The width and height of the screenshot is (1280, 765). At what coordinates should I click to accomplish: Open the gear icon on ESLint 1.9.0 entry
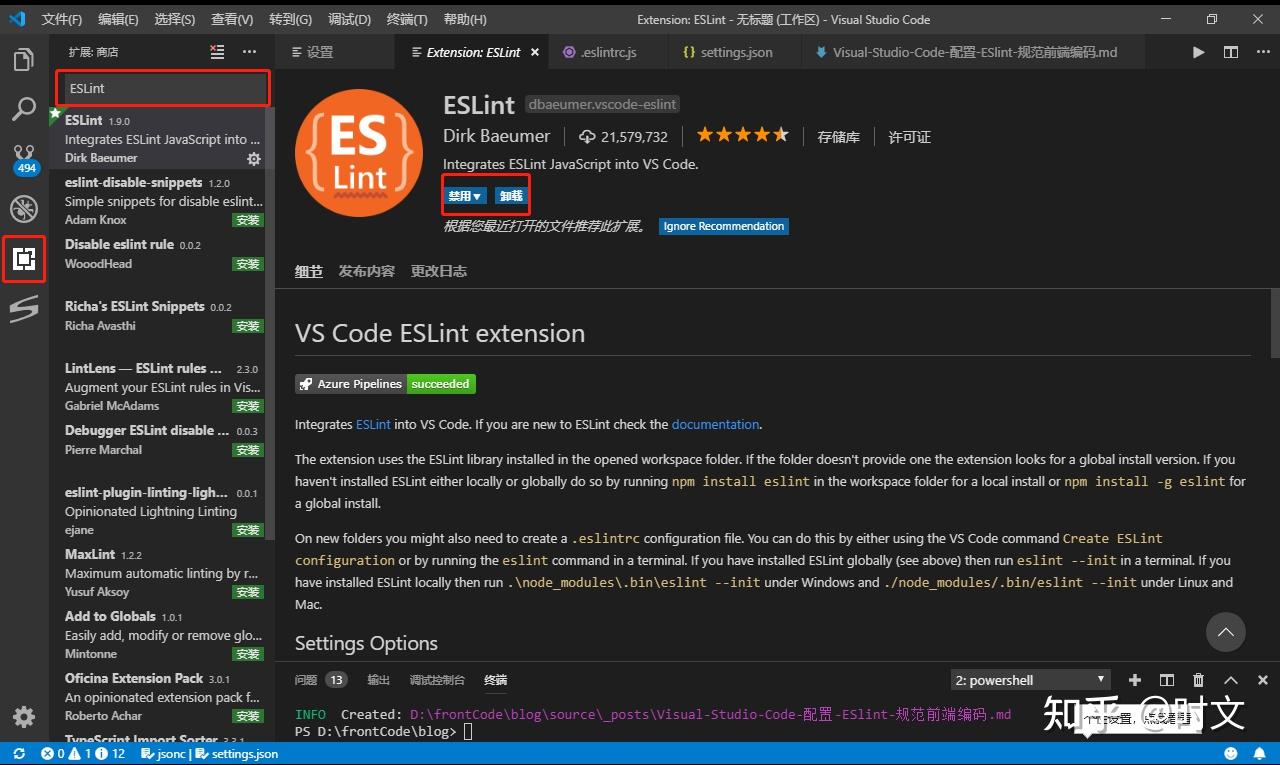(x=253, y=158)
